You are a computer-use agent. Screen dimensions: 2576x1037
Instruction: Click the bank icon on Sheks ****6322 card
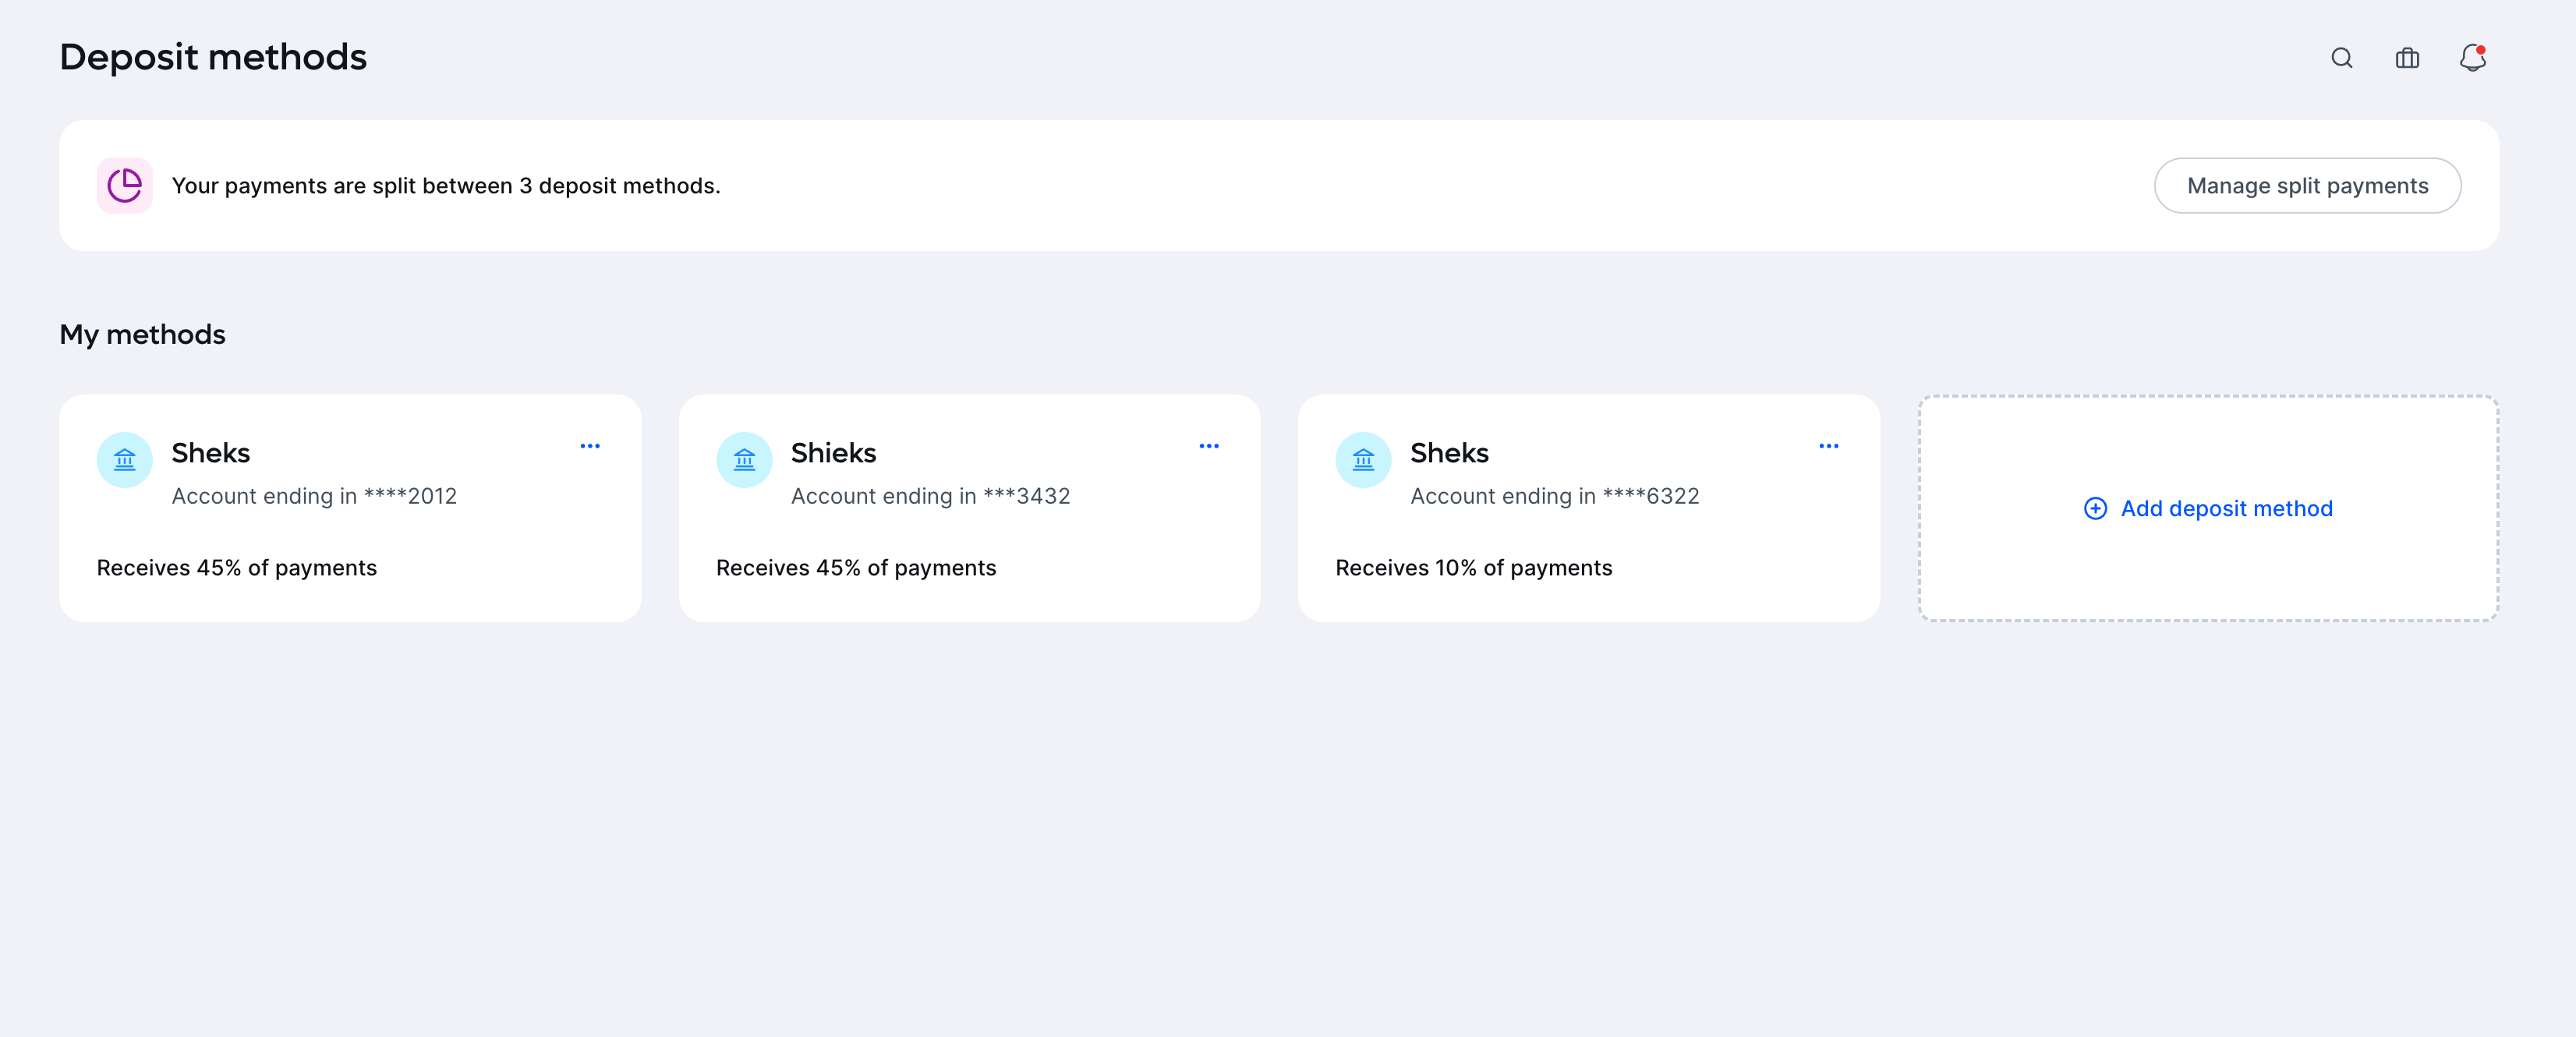pos(1362,460)
